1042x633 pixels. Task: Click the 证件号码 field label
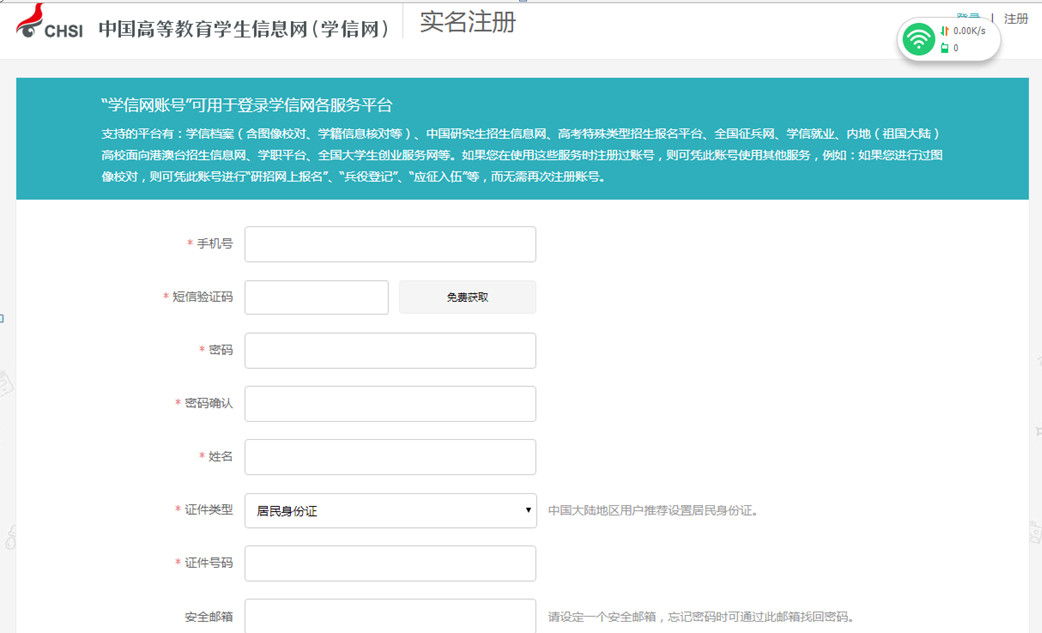(x=209, y=563)
